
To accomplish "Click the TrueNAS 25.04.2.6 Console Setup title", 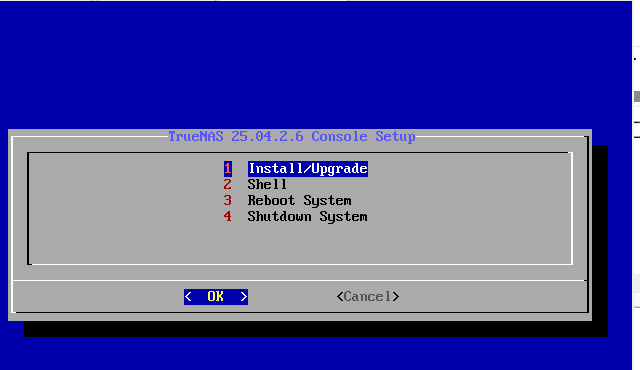I will coord(292,136).
